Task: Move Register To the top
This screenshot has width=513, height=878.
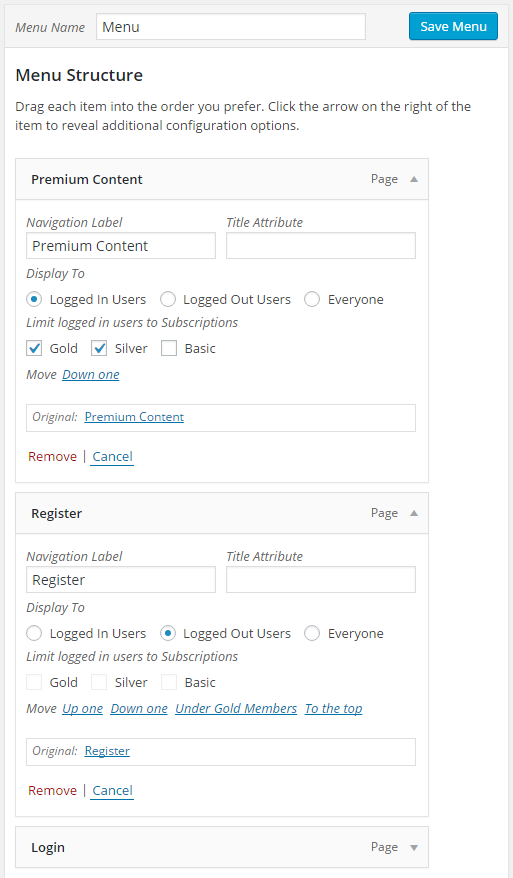Action: click(333, 708)
